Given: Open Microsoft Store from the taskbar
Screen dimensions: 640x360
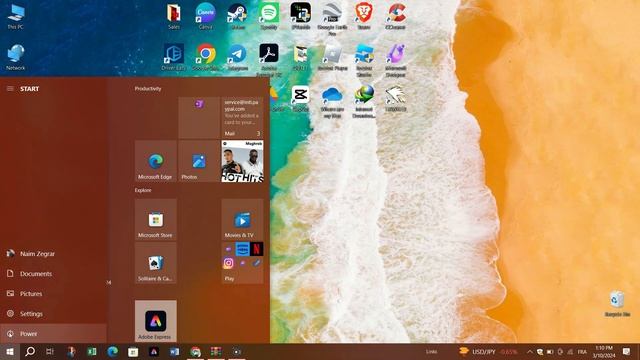Looking at the screenshot, I should [133, 351].
